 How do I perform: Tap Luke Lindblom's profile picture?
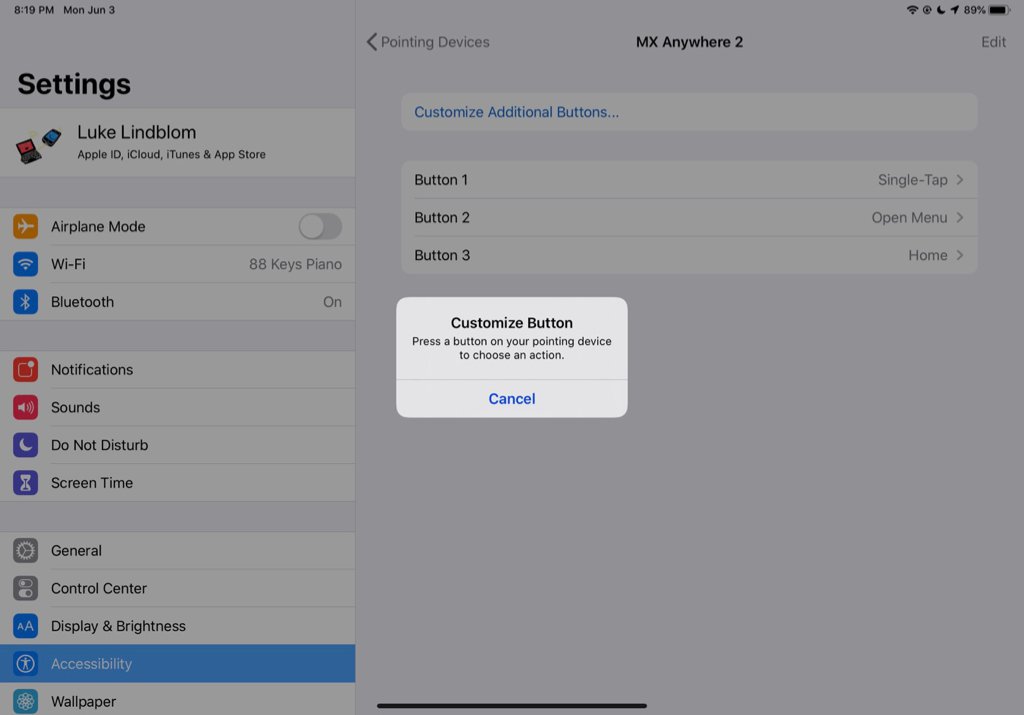click(38, 146)
